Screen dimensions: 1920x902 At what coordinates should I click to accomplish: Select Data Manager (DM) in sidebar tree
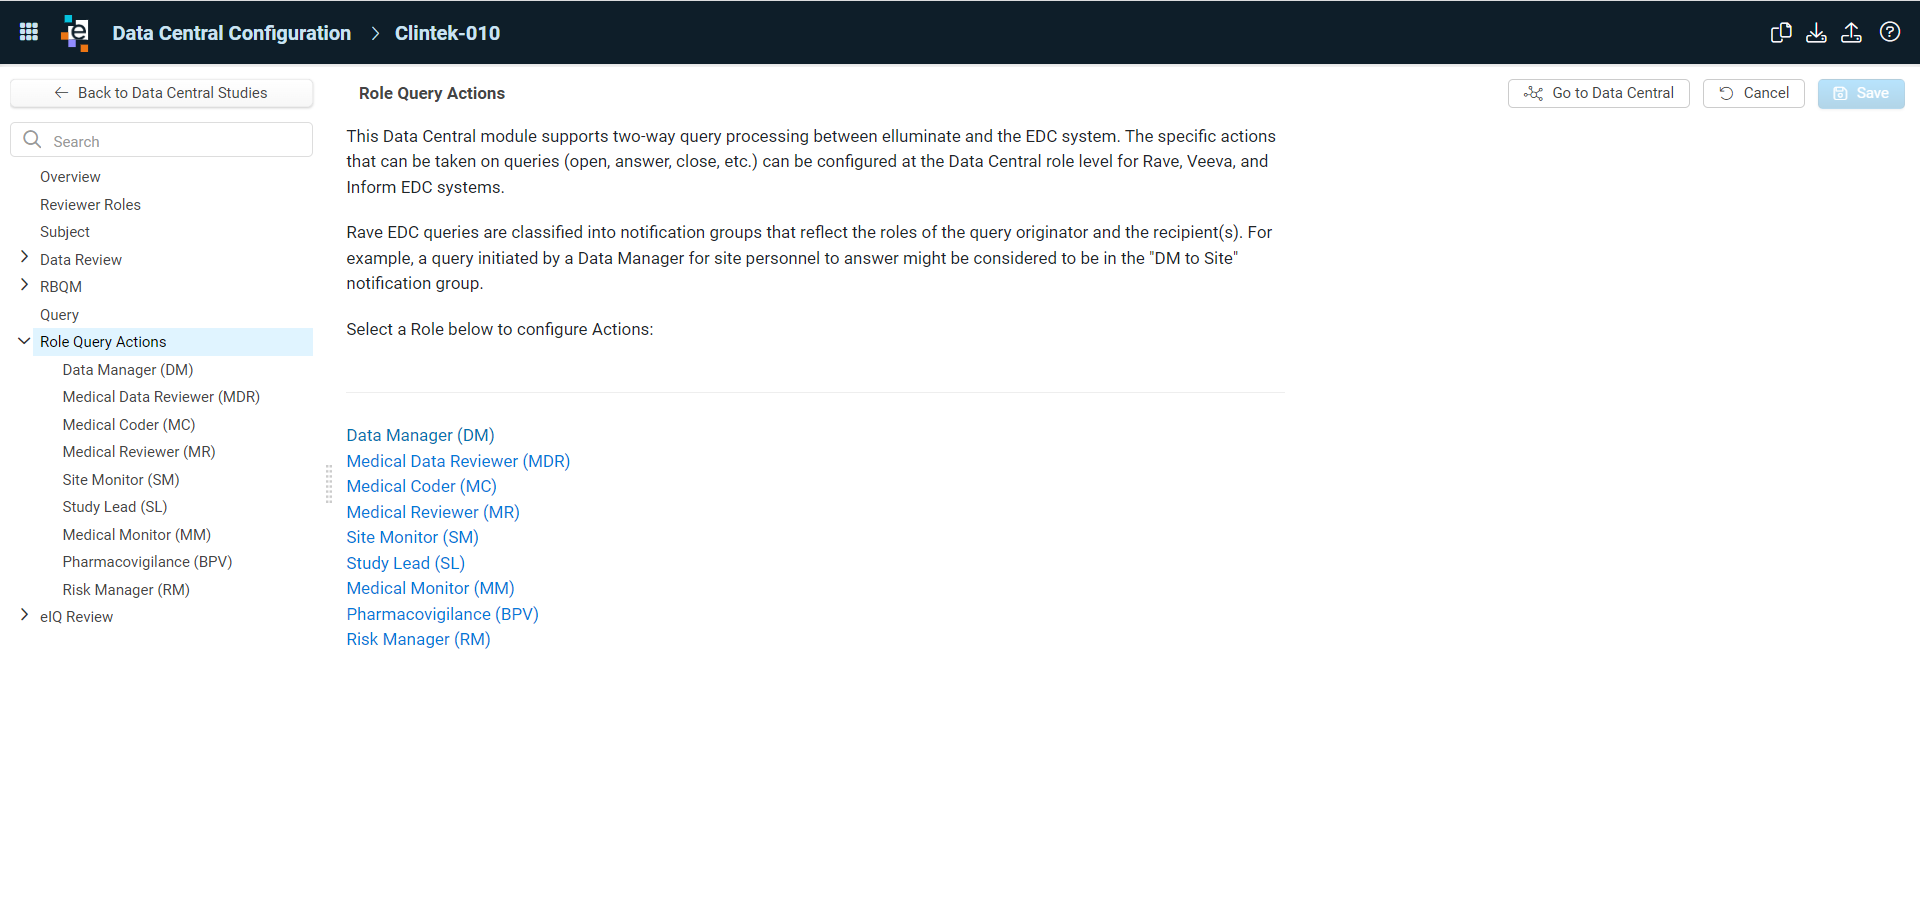(x=128, y=370)
